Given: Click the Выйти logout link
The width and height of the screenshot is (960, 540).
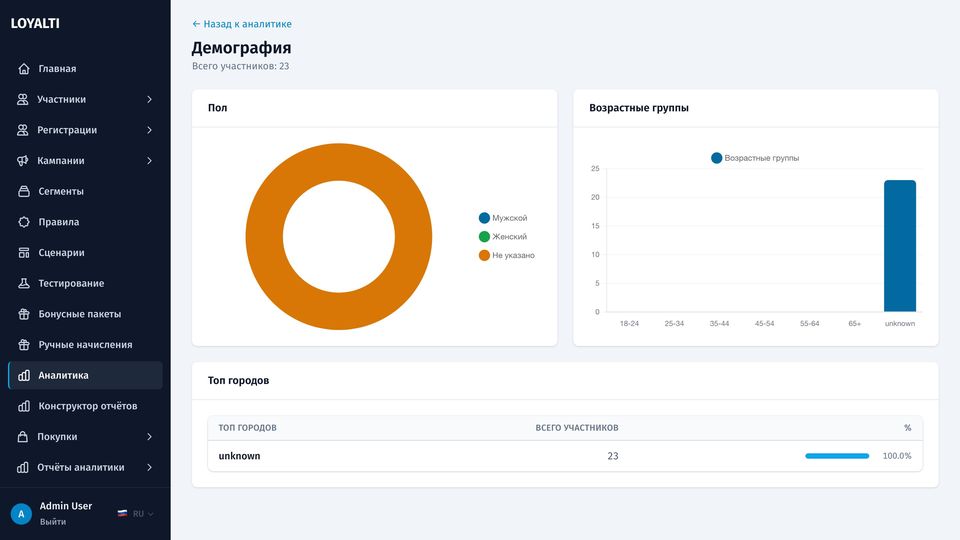Looking at the screenshot, I should click(x=53, y=522).
